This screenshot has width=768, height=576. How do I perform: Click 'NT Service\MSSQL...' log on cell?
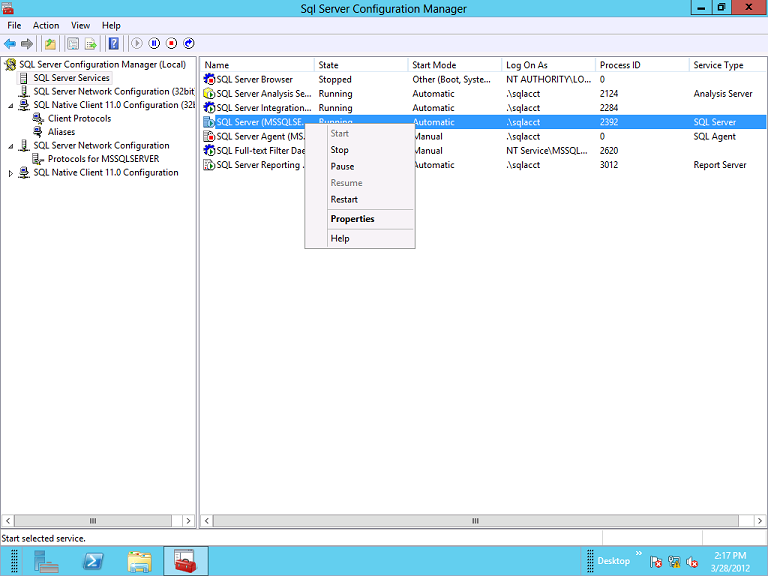pos(547,150)
